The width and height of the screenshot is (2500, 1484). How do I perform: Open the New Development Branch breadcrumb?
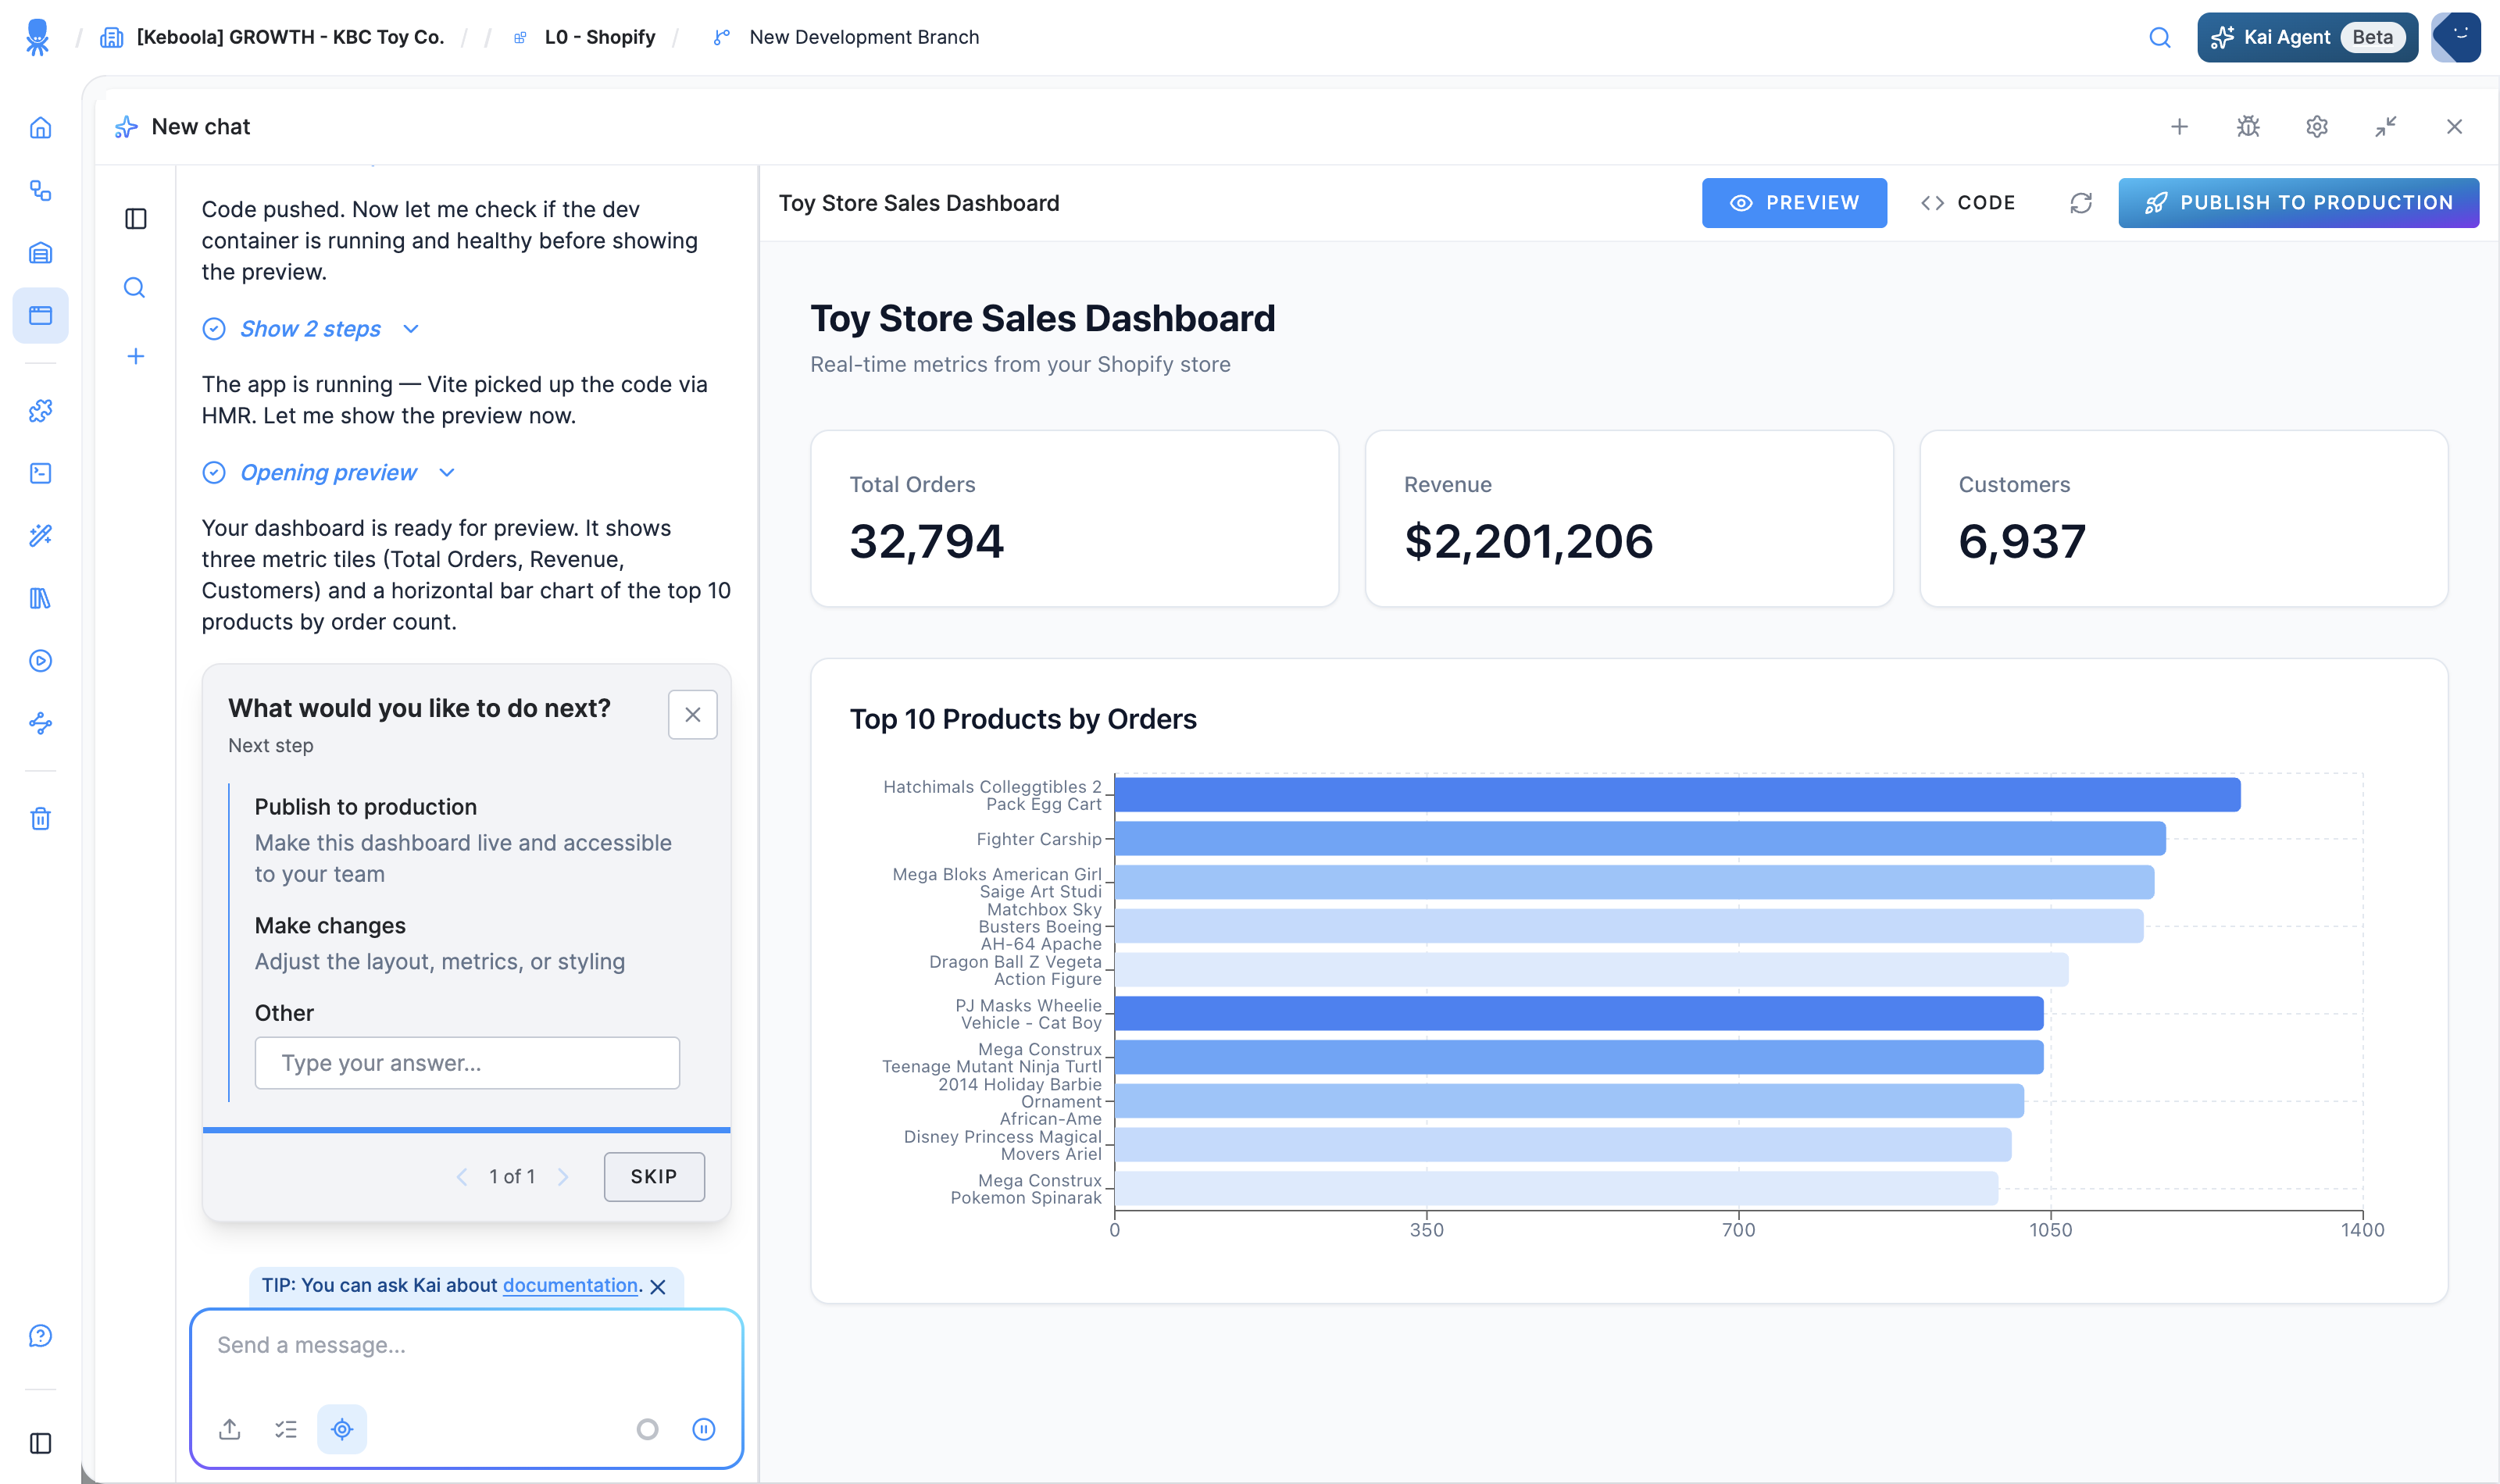846,38
